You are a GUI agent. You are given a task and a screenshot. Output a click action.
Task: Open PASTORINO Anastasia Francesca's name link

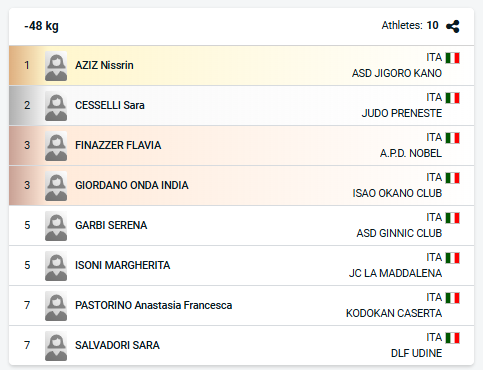click(x=154, y=305)
